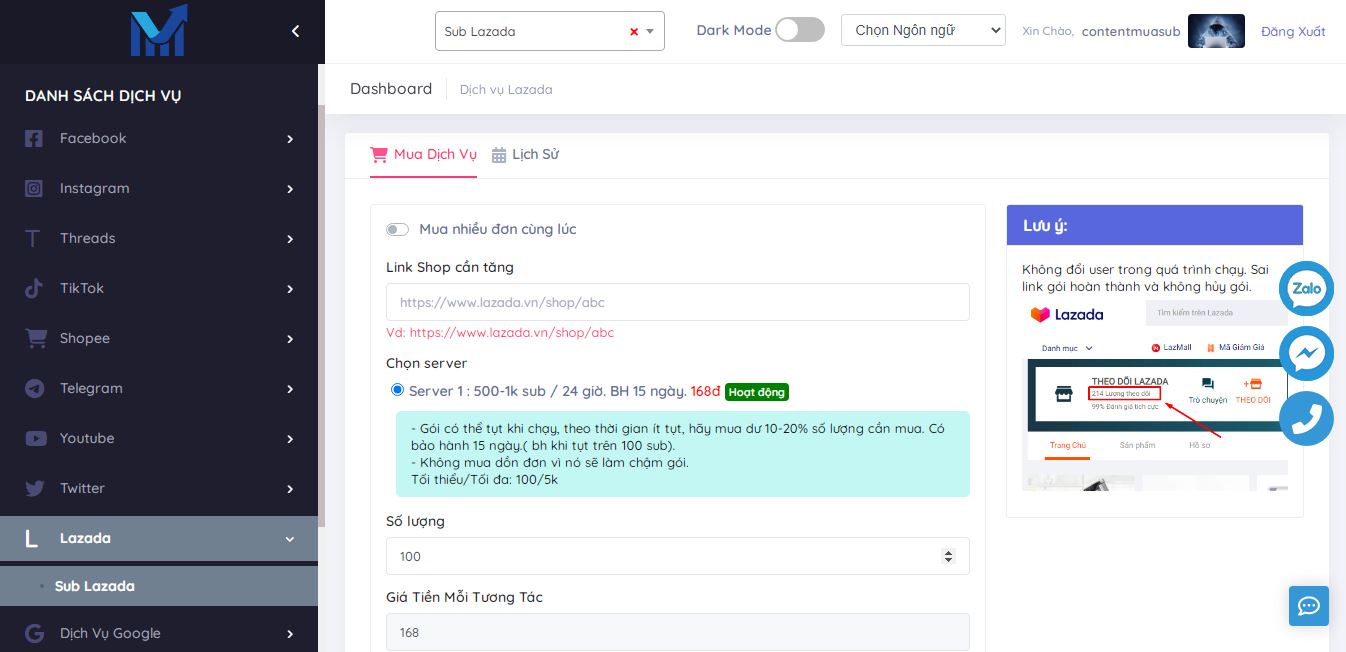The height and width of the screenshot is (652, 1346).
Task: Collapse the sidebar with the left chevron
Action: [x=295, y=32]
